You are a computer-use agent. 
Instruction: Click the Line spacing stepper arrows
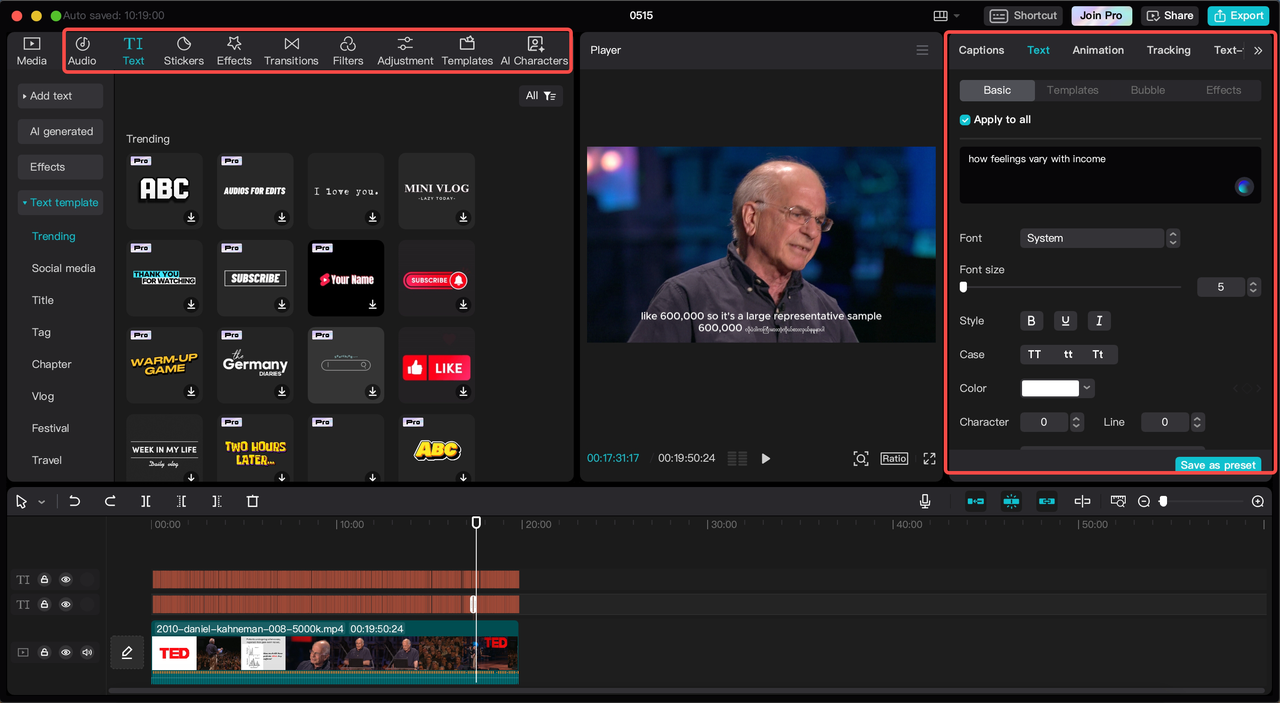(x=1197, y=422)
